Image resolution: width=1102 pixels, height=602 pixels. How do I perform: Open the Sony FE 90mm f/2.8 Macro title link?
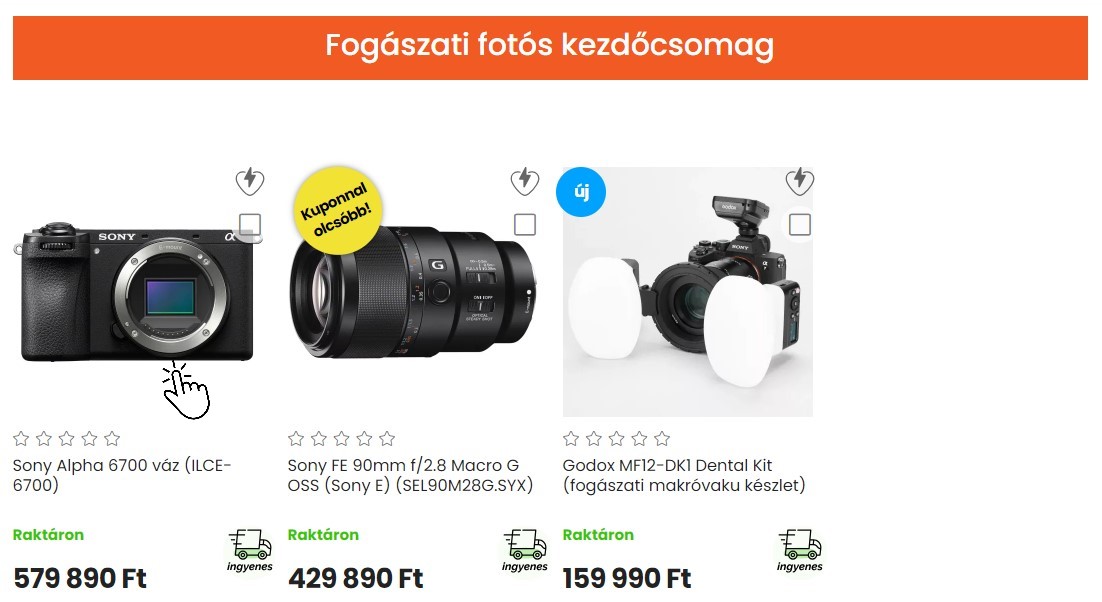(x=410, y=476)
